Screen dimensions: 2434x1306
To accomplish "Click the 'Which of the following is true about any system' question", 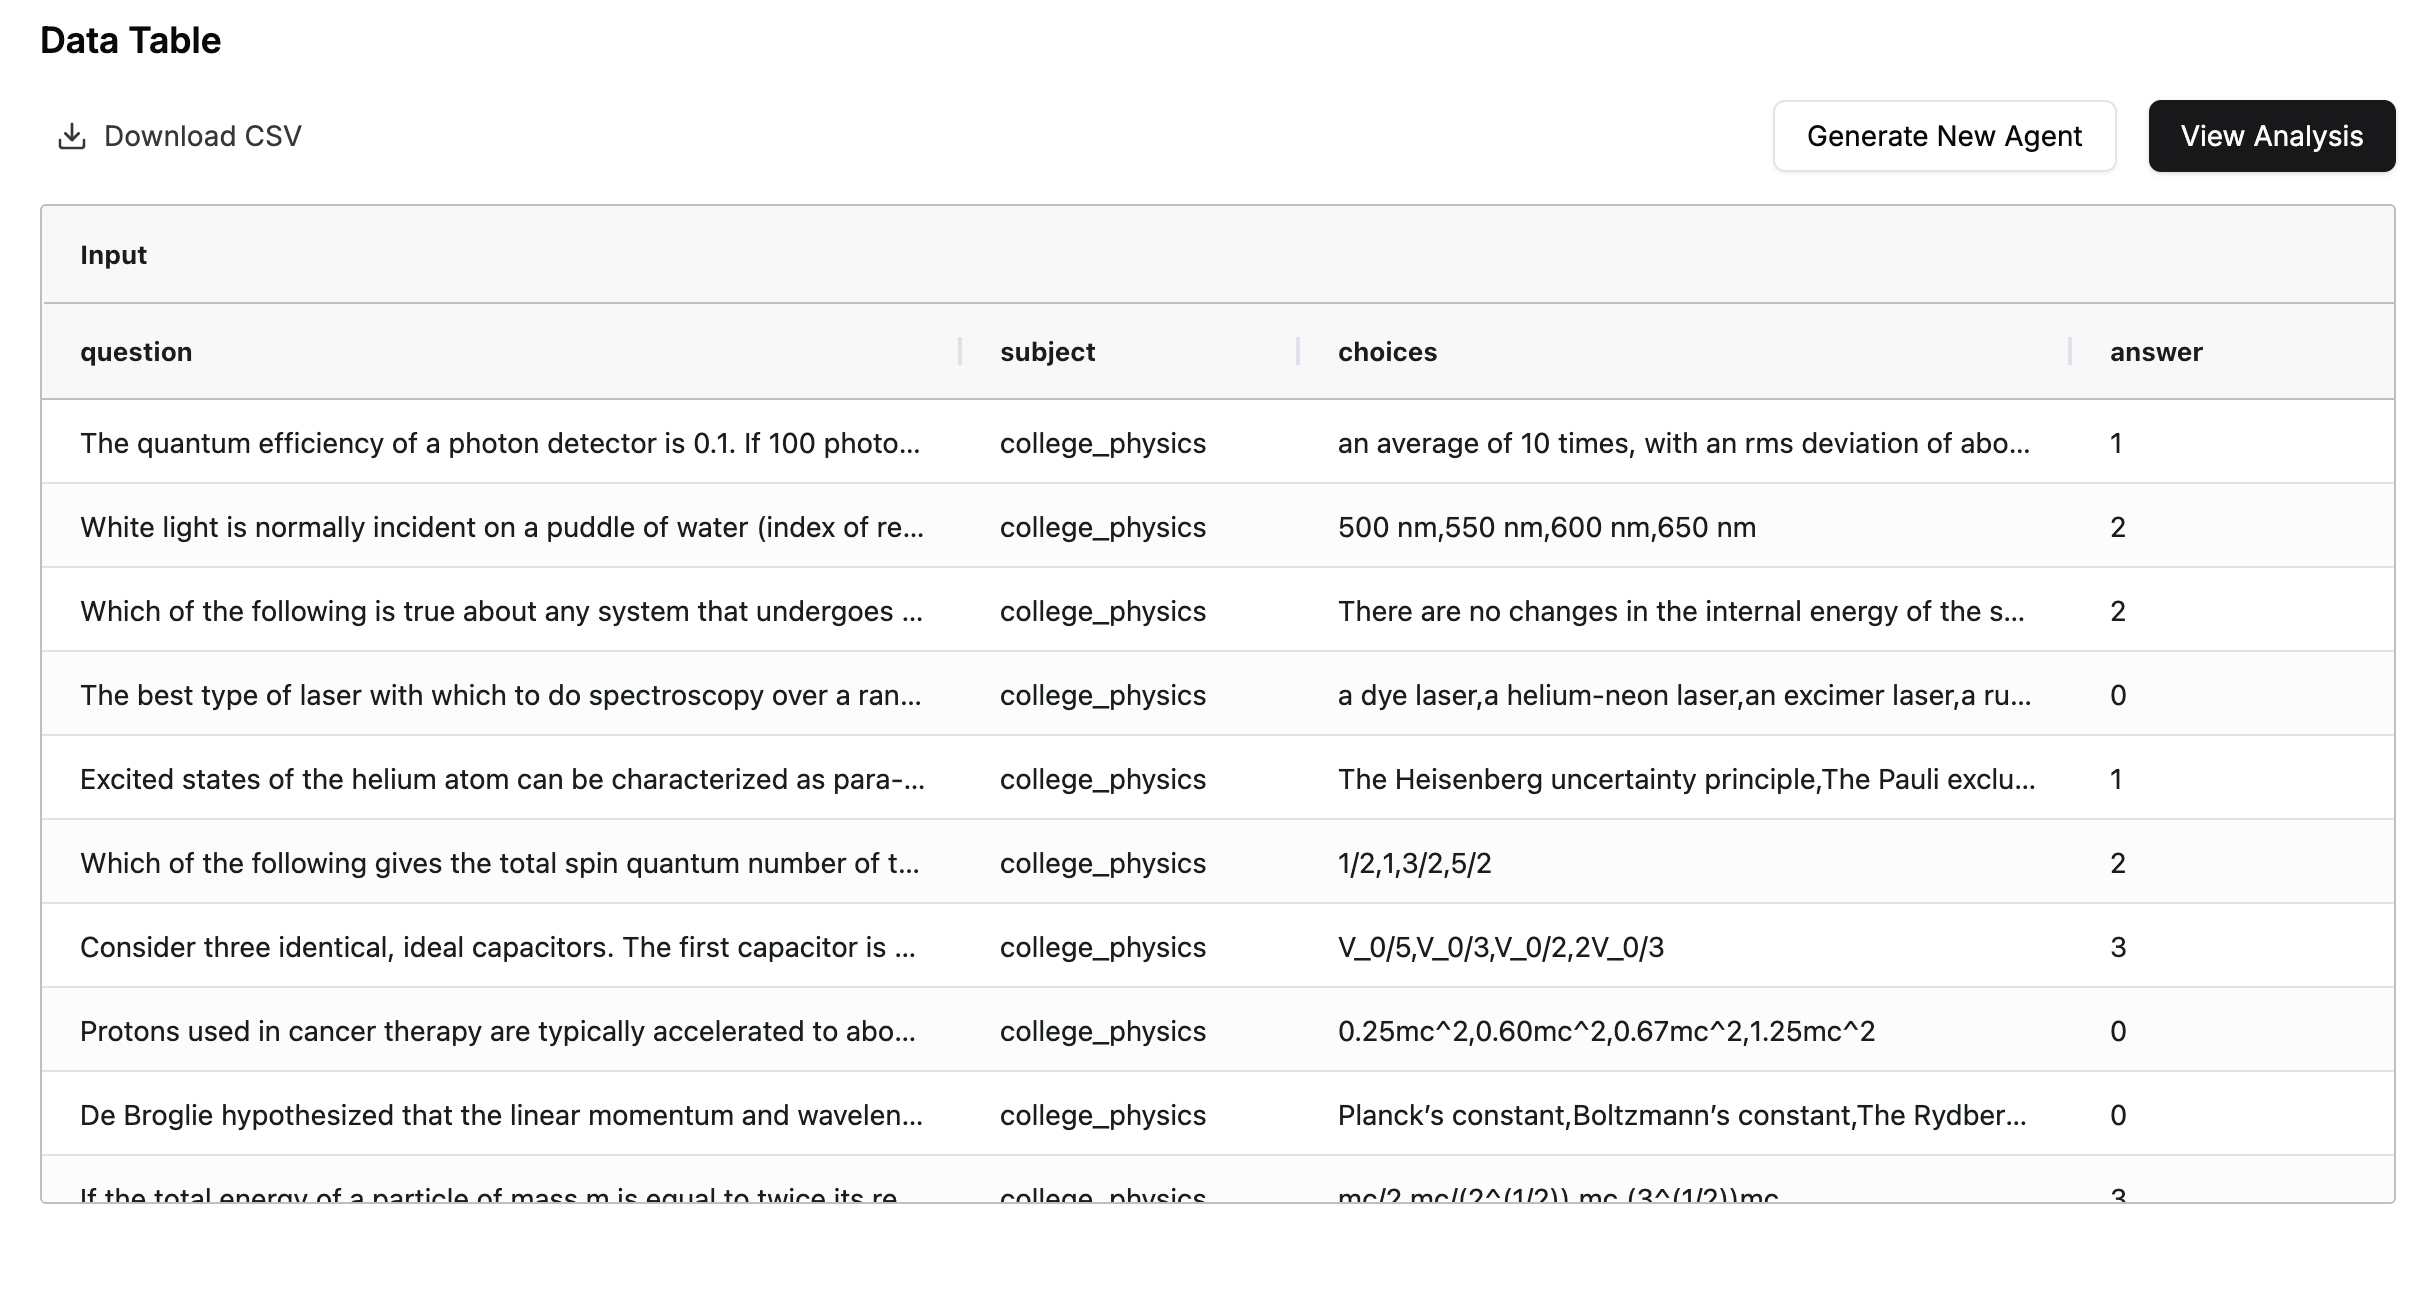I will click(x=502, y=611).
